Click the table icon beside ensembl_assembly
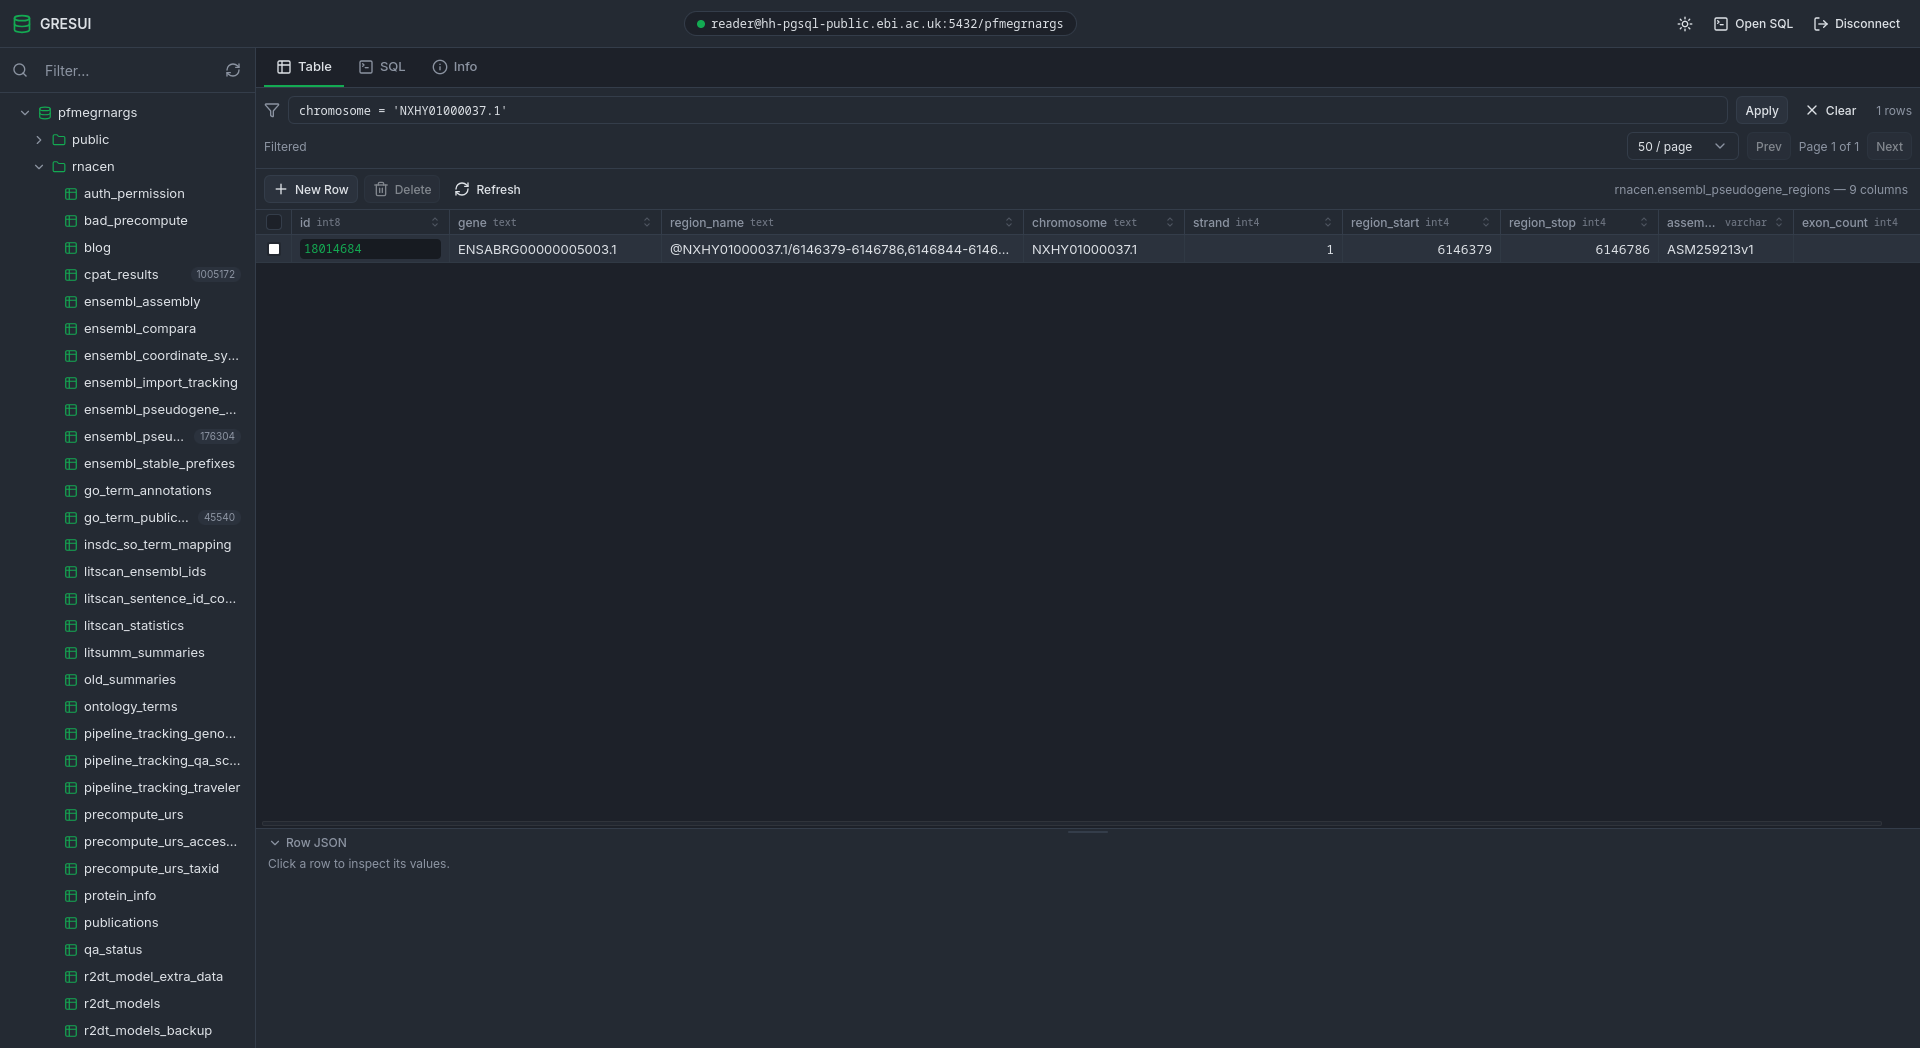The image size is (1920, 1048). [71, 302]
